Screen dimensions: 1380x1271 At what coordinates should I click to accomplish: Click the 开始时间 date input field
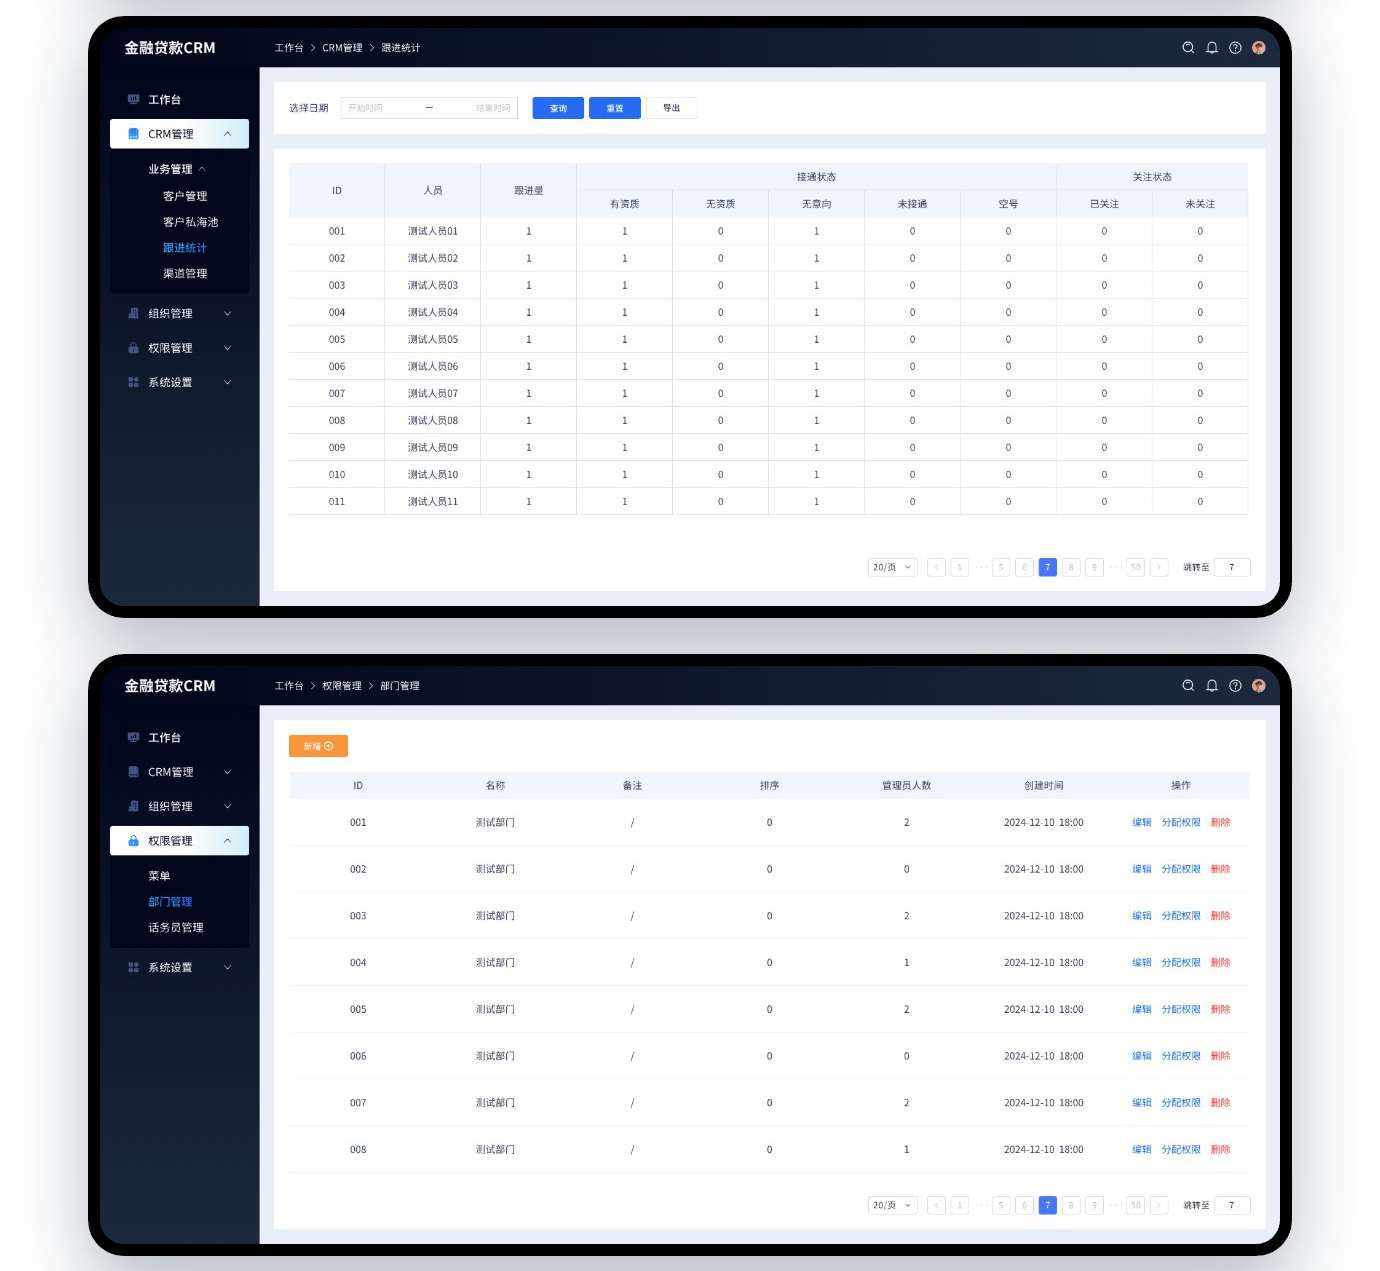click(x=378, y=108)
